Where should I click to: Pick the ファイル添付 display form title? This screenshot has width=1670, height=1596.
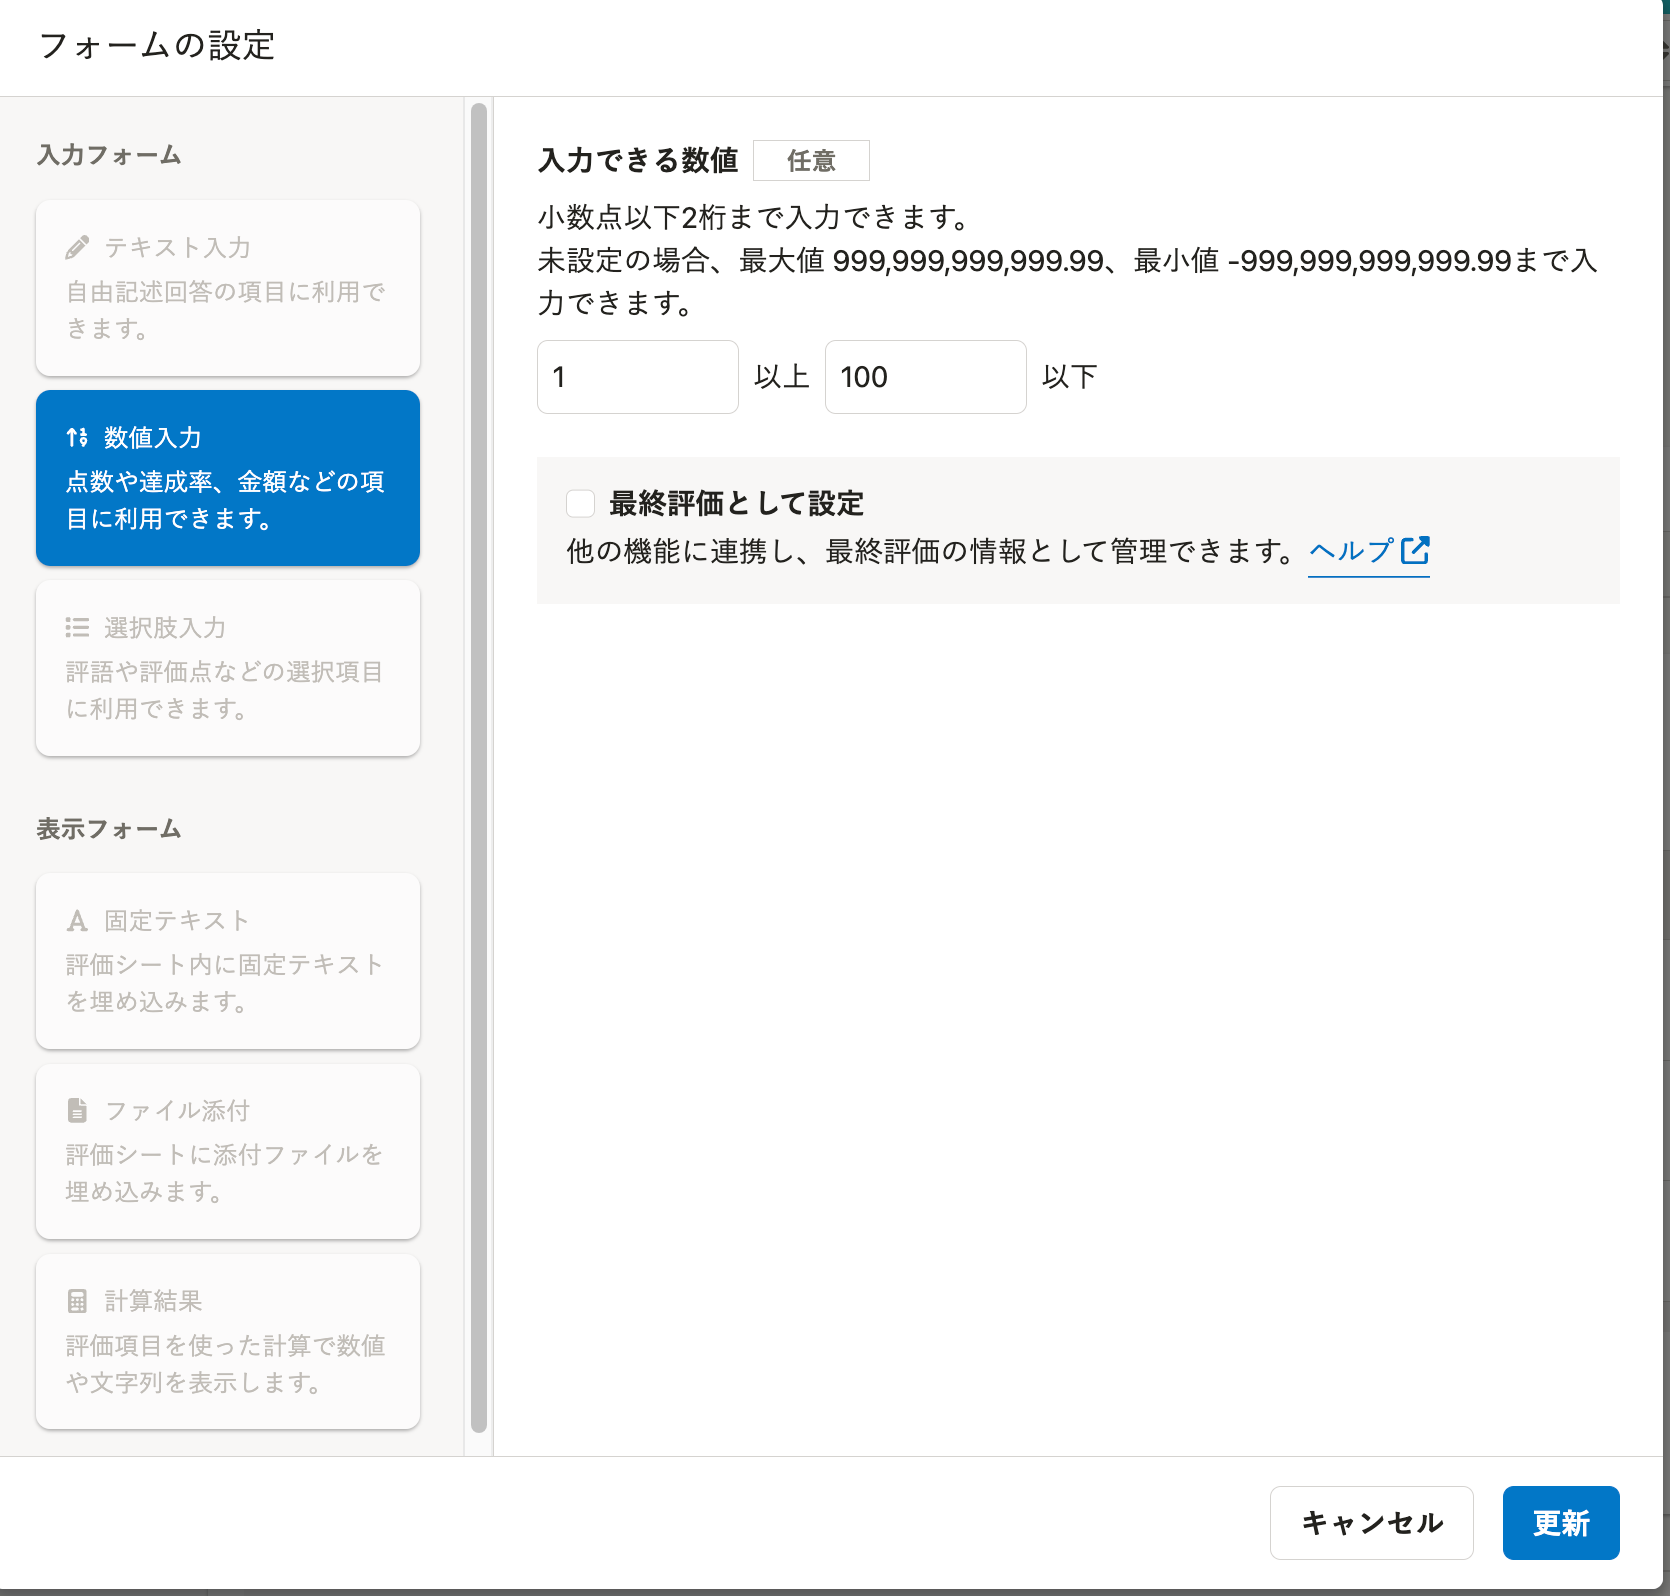pos(177,1110)
